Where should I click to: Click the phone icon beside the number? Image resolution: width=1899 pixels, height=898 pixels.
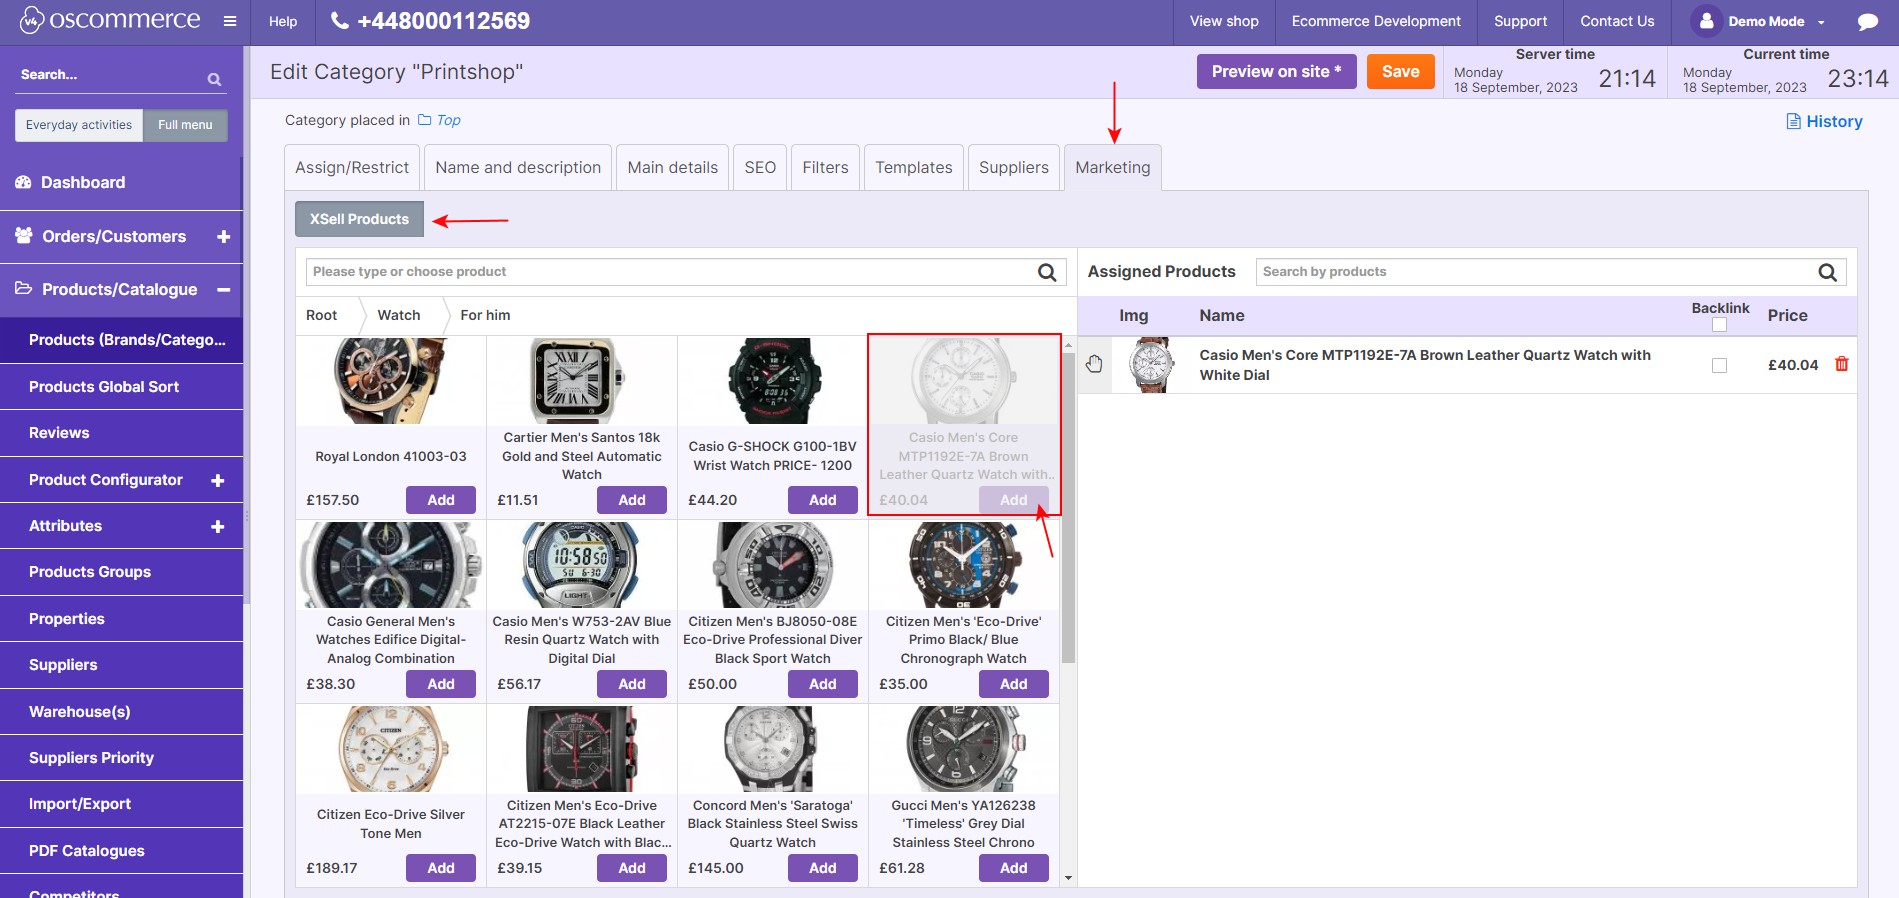(x=340, y=20)
